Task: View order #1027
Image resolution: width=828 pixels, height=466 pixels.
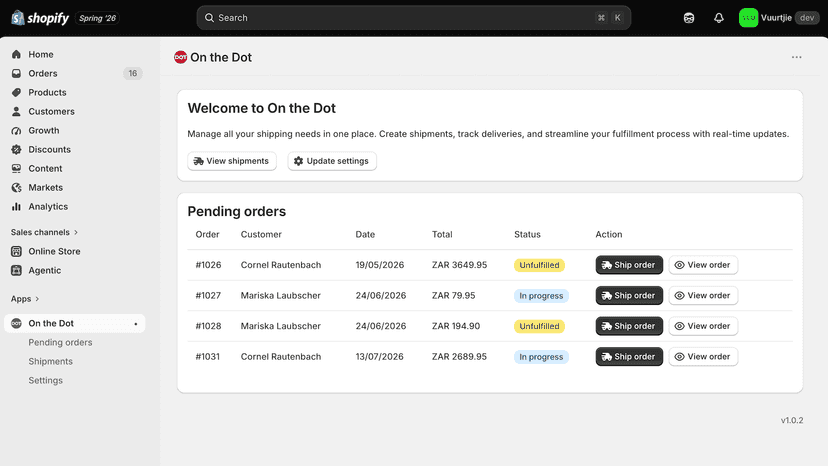Action: click(703, 296)
